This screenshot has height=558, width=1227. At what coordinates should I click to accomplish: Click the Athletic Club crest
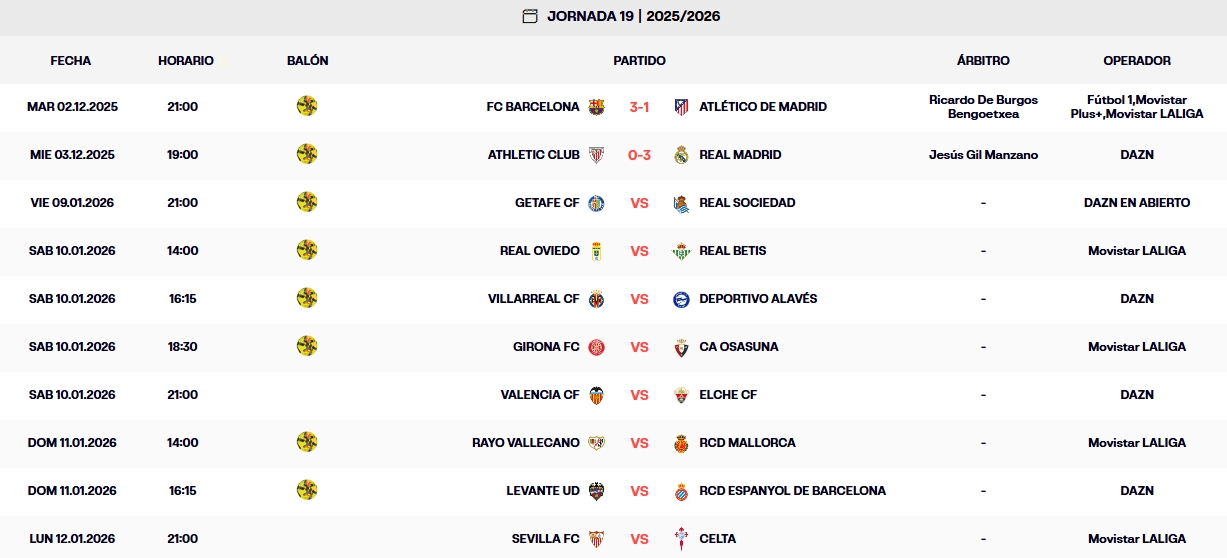click(597, 155)
